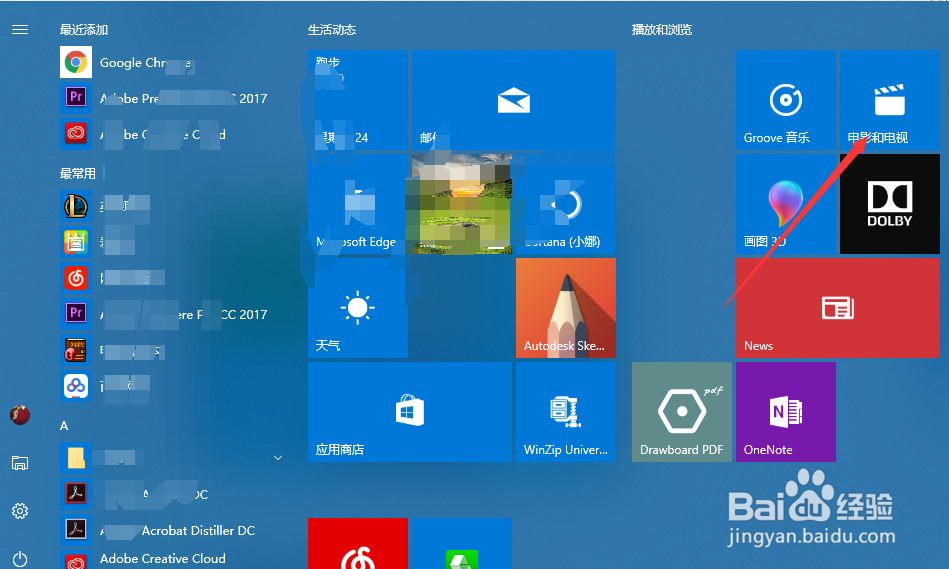Open the calendar-like colorful app icon in most used
This screenshot has height=569, width=949.
point(76,242)
